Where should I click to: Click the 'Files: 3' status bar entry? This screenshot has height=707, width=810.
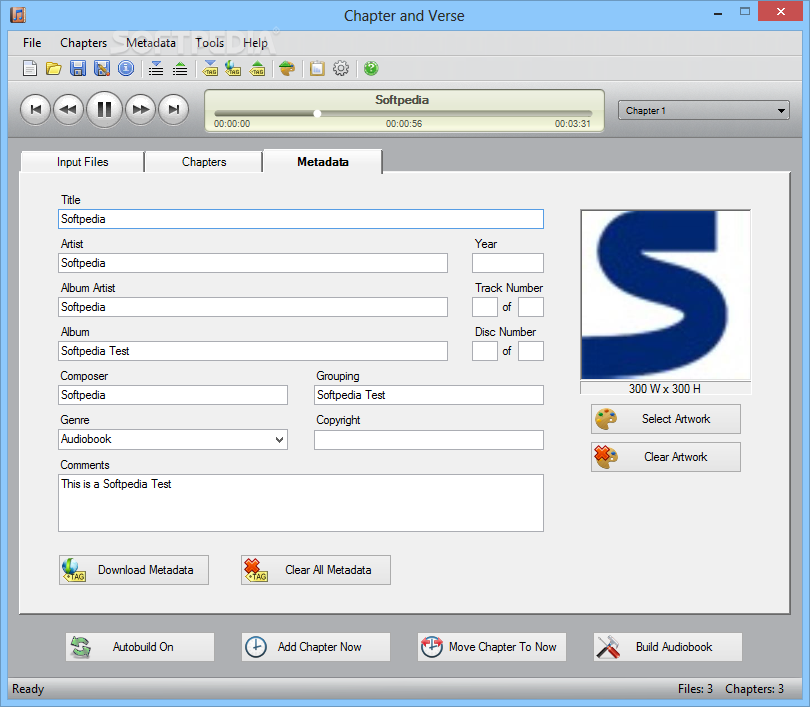(x=695, y=689)
